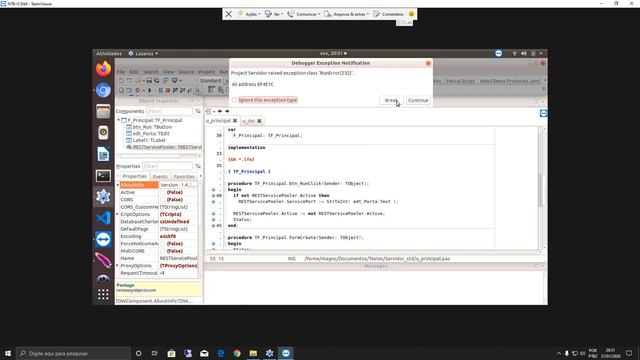Expand the CriptOptions property

point(118,214)
